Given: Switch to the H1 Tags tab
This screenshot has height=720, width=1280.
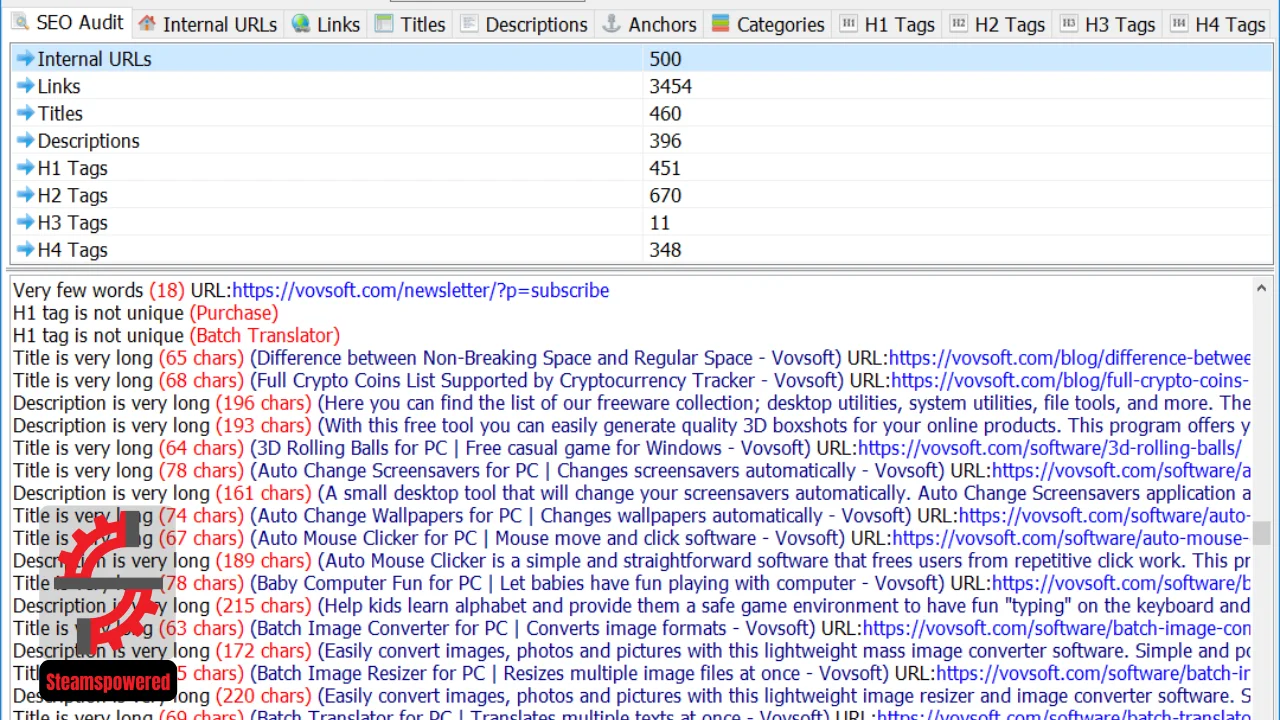Looking at the screenshot, I should [x=887, y=24].
